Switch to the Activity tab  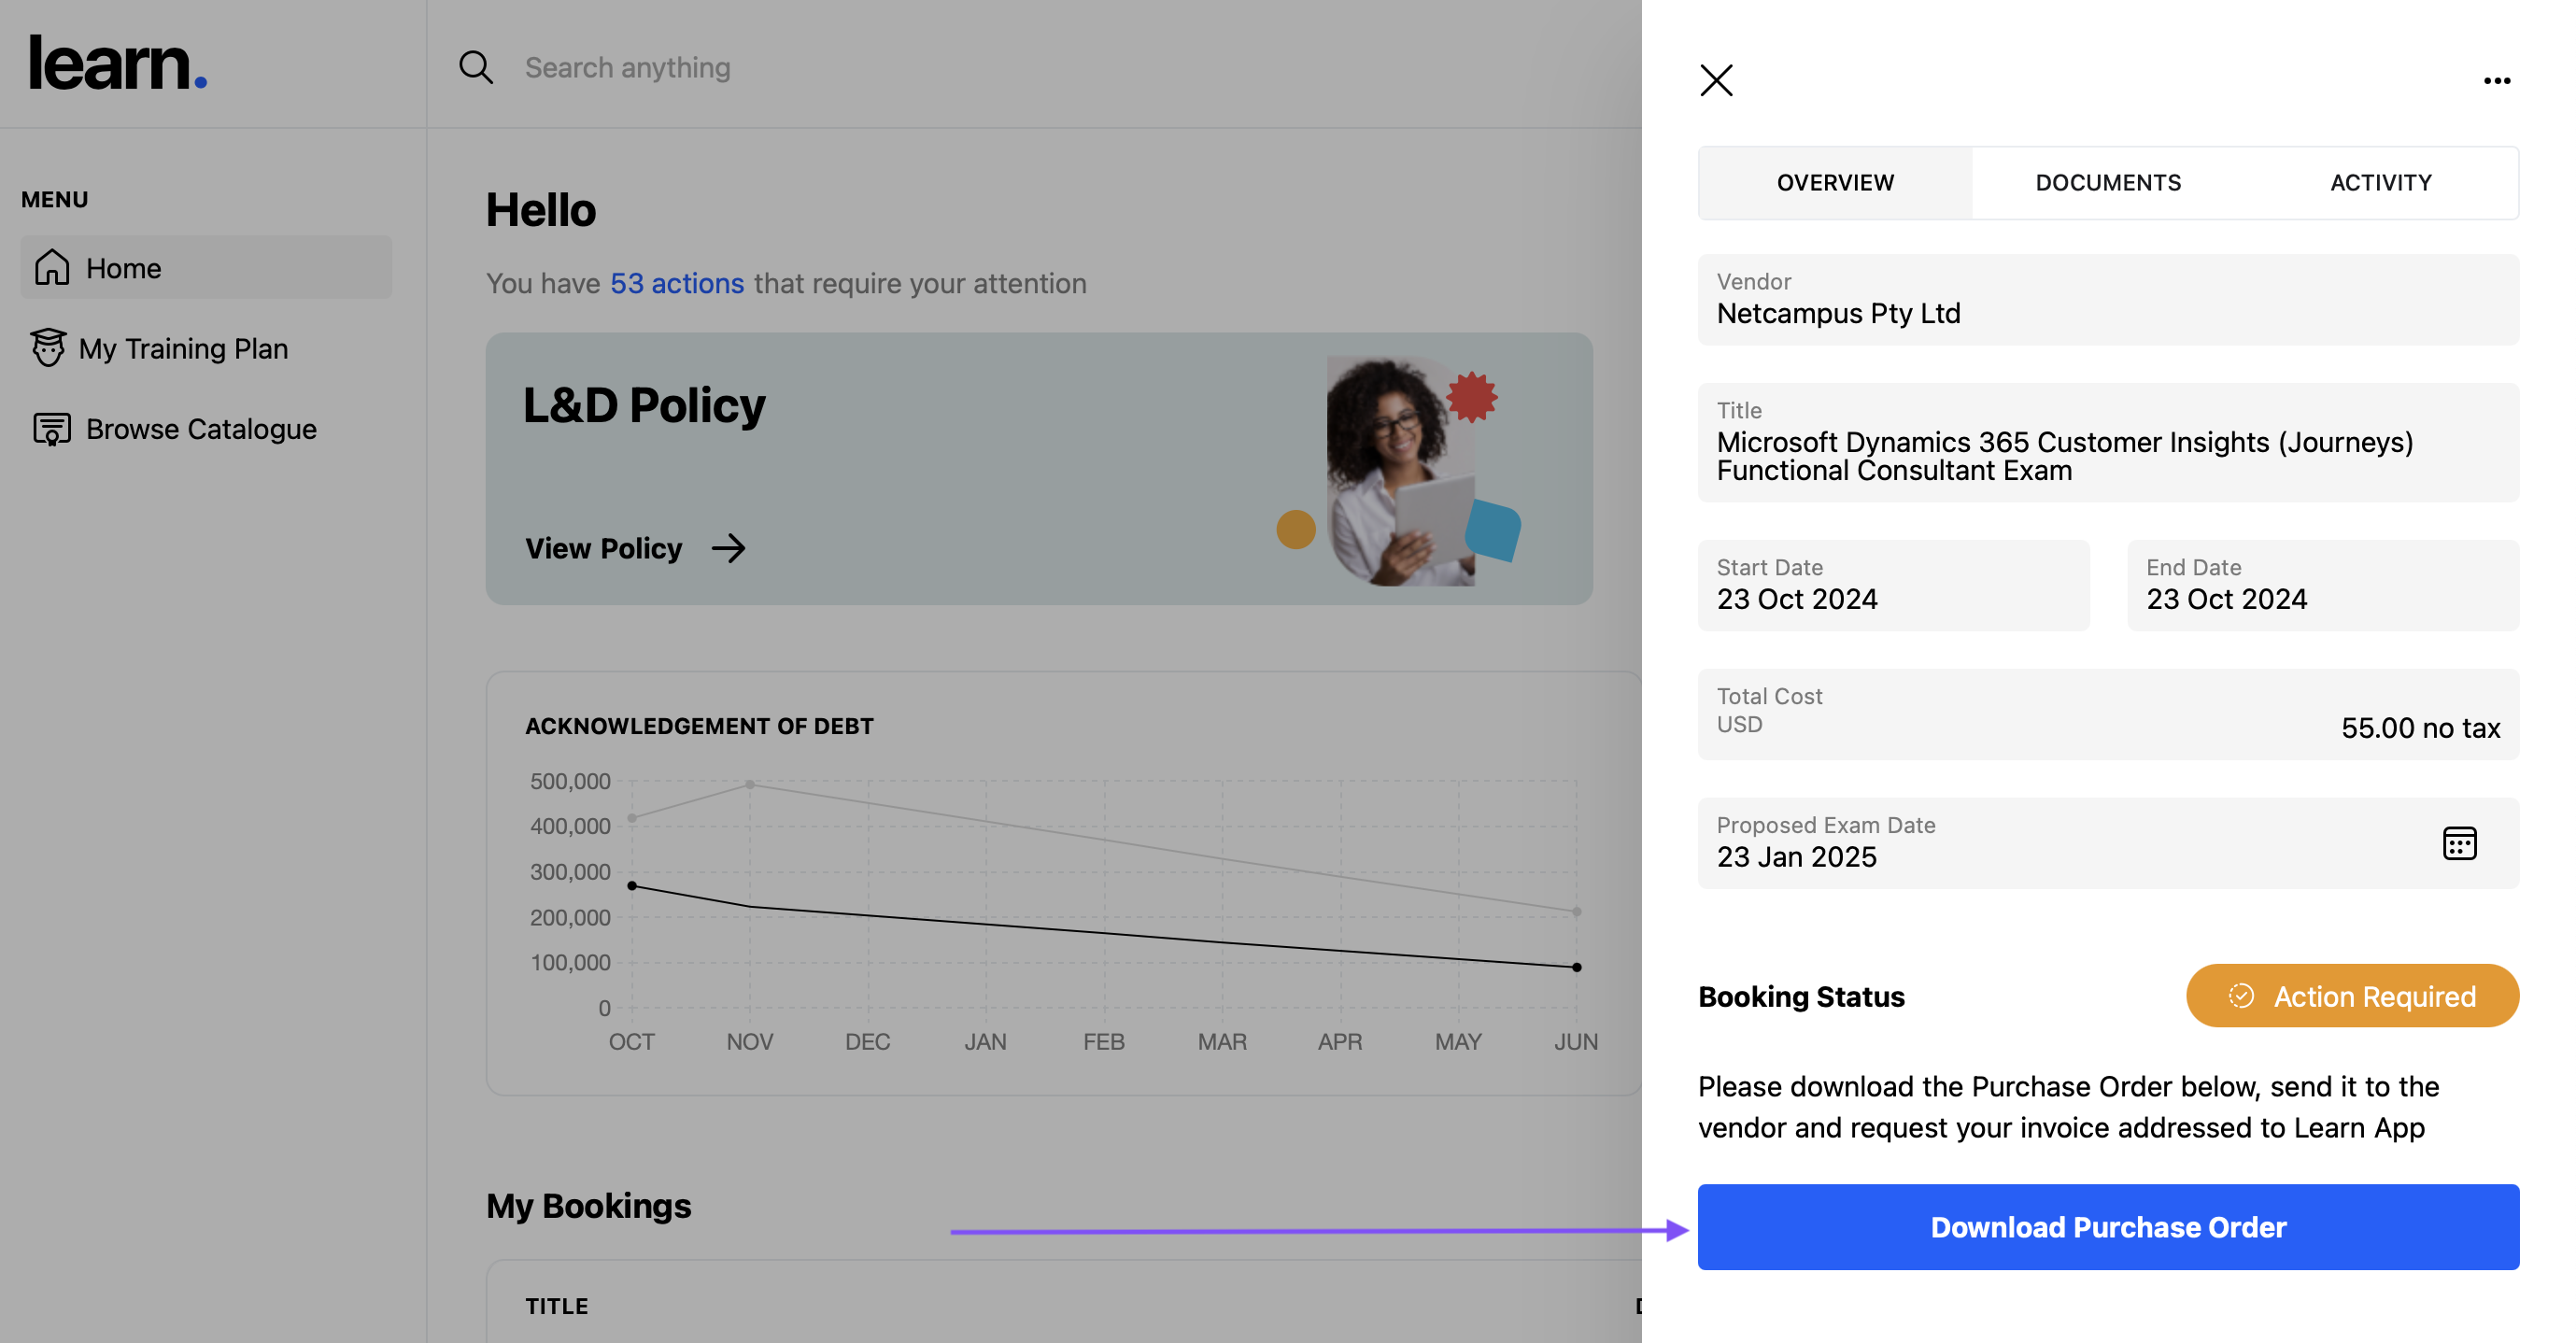pos(2380,182)
